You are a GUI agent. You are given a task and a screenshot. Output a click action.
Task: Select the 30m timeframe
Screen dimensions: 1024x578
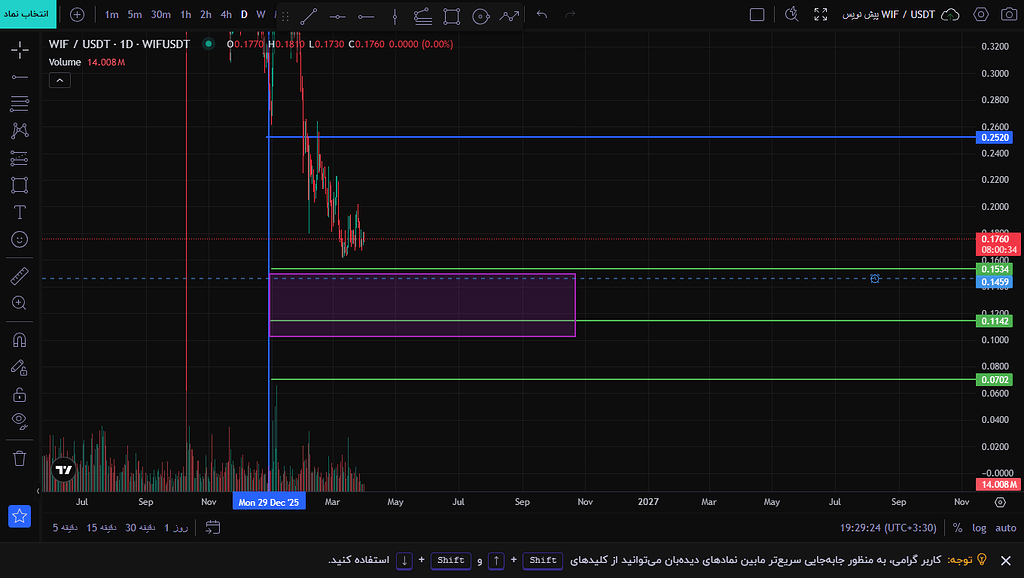161,14
